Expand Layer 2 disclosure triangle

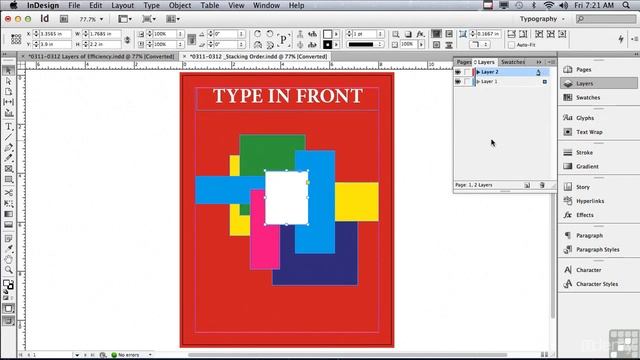pos(478,72)
